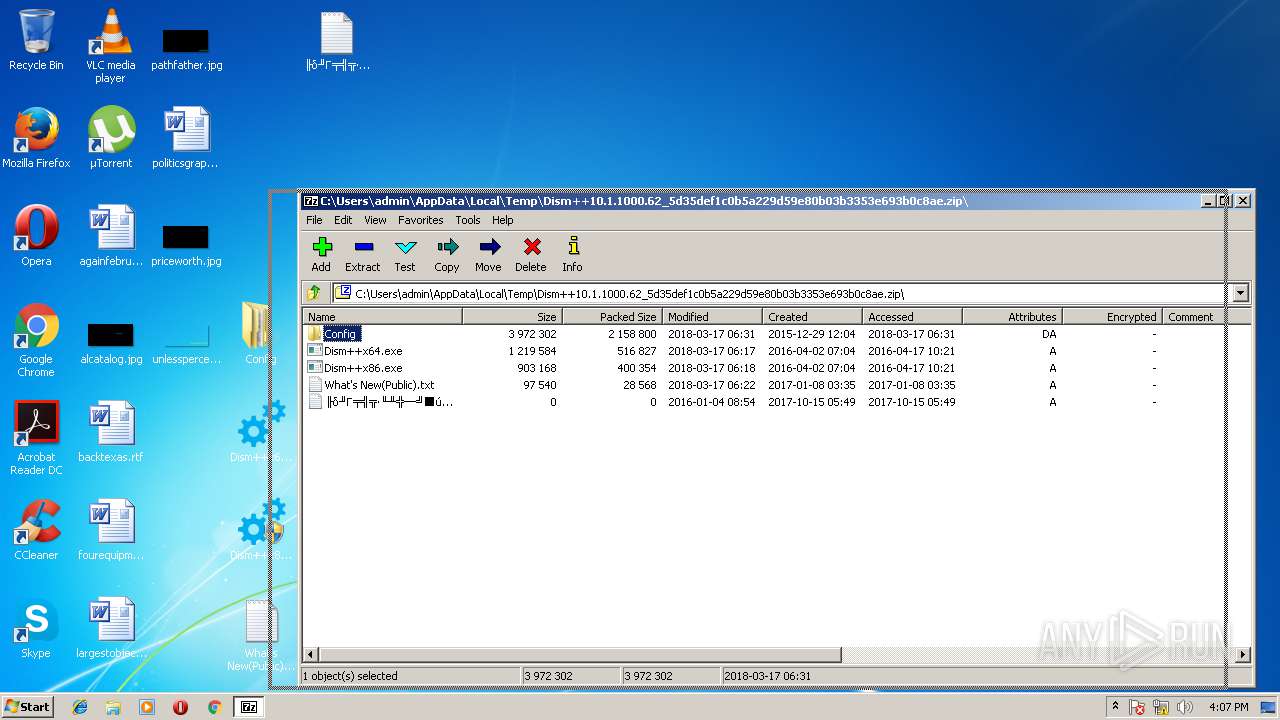Select the Config folder row

coord(341,334)
